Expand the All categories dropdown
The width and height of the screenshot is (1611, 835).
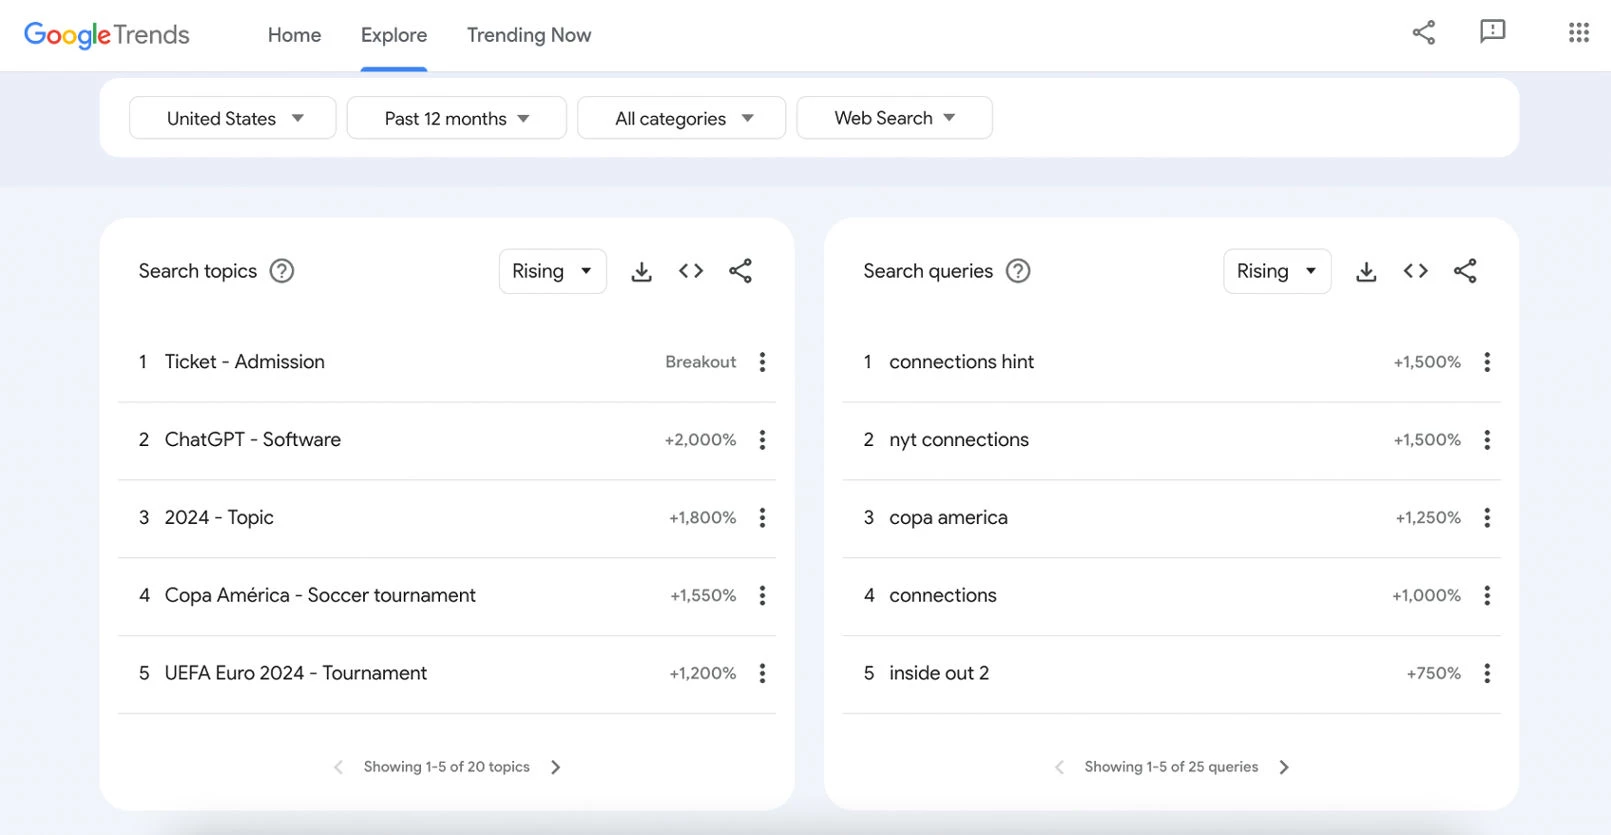(682, 118)
